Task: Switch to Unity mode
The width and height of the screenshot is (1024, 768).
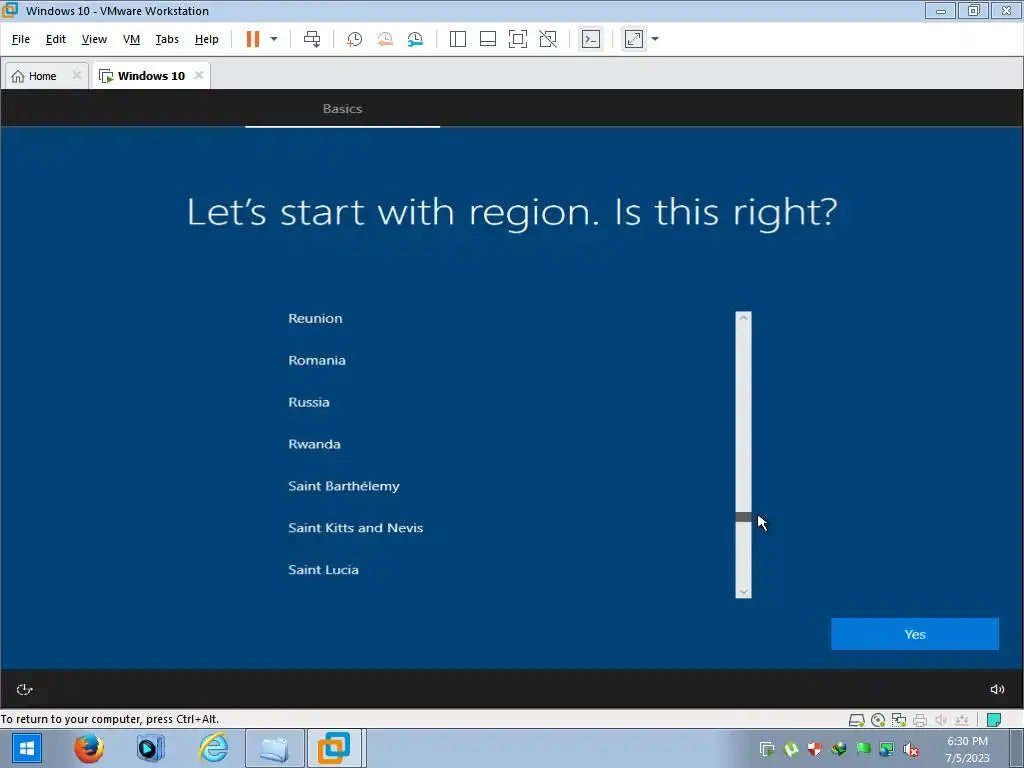Action: click(x=548, y=39)
